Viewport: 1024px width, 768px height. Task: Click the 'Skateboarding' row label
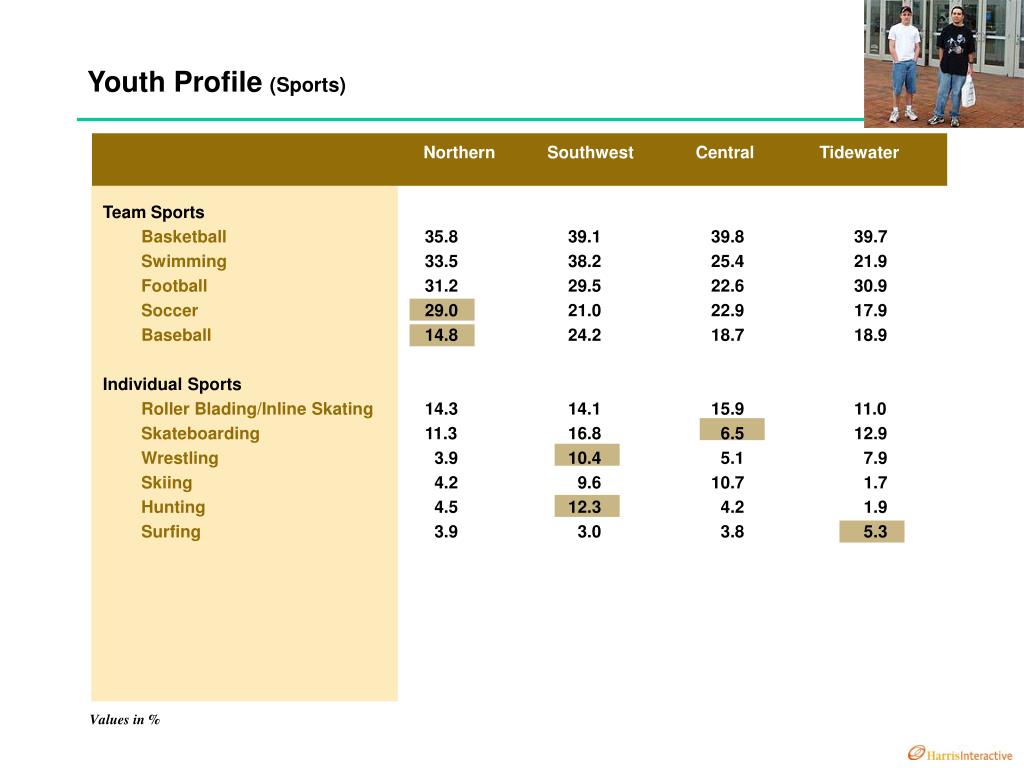point(200,434)
